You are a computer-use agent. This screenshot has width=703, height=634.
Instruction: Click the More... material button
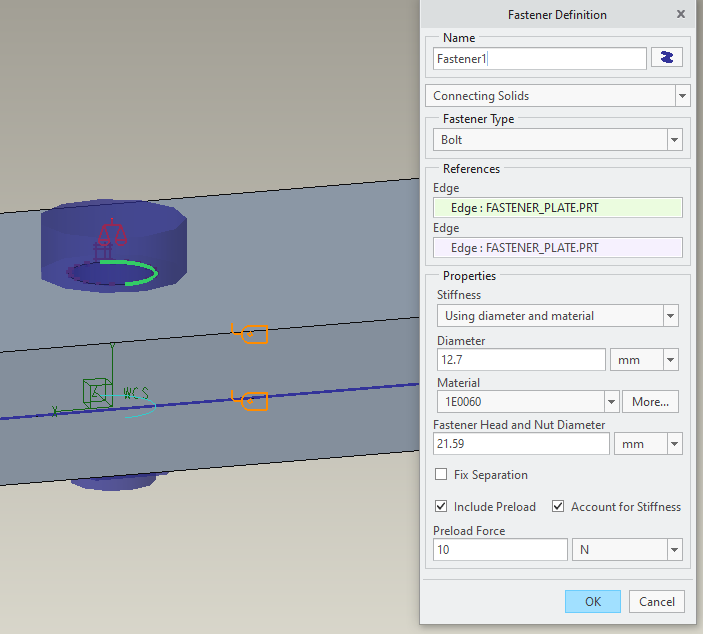tap(650, 402)
